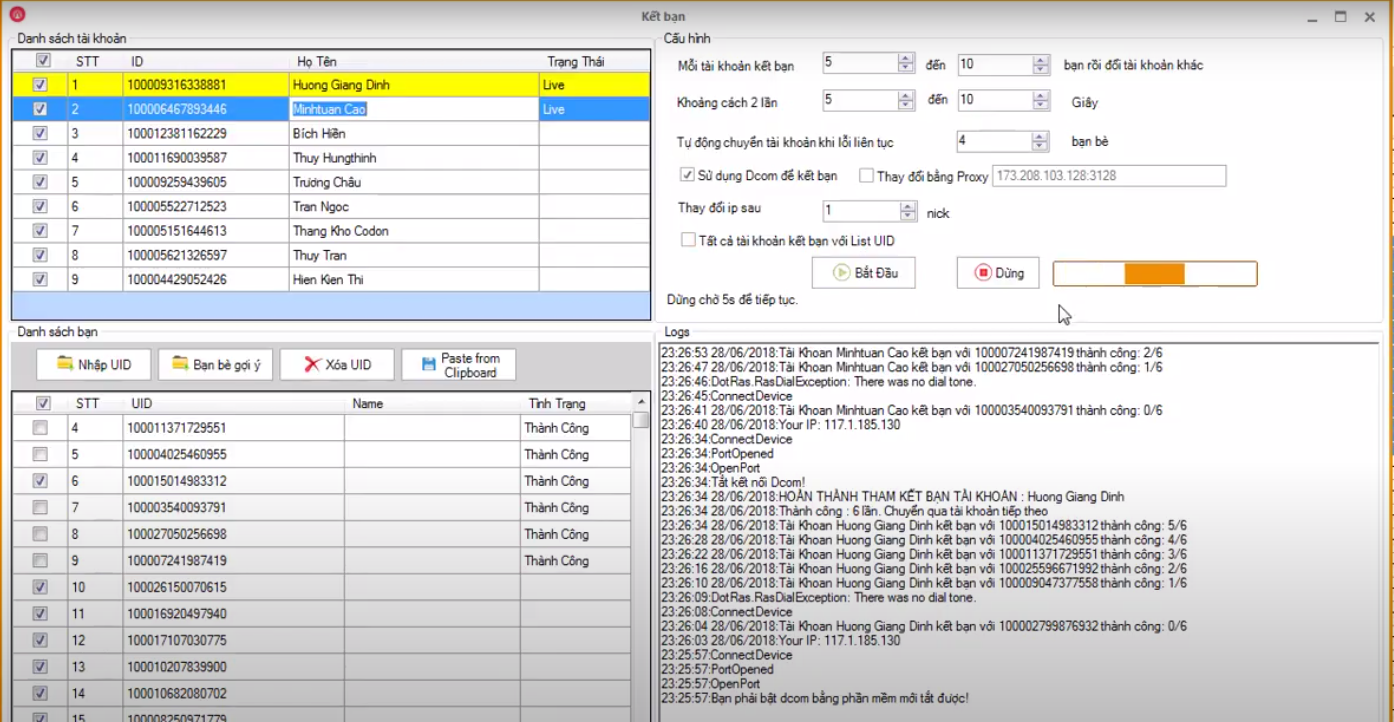Uncheck the checkbox for Huong Giang Dinh
The height and width of the screenshot is (722, 1394).
pyautogui.click(x=40, y=85)
